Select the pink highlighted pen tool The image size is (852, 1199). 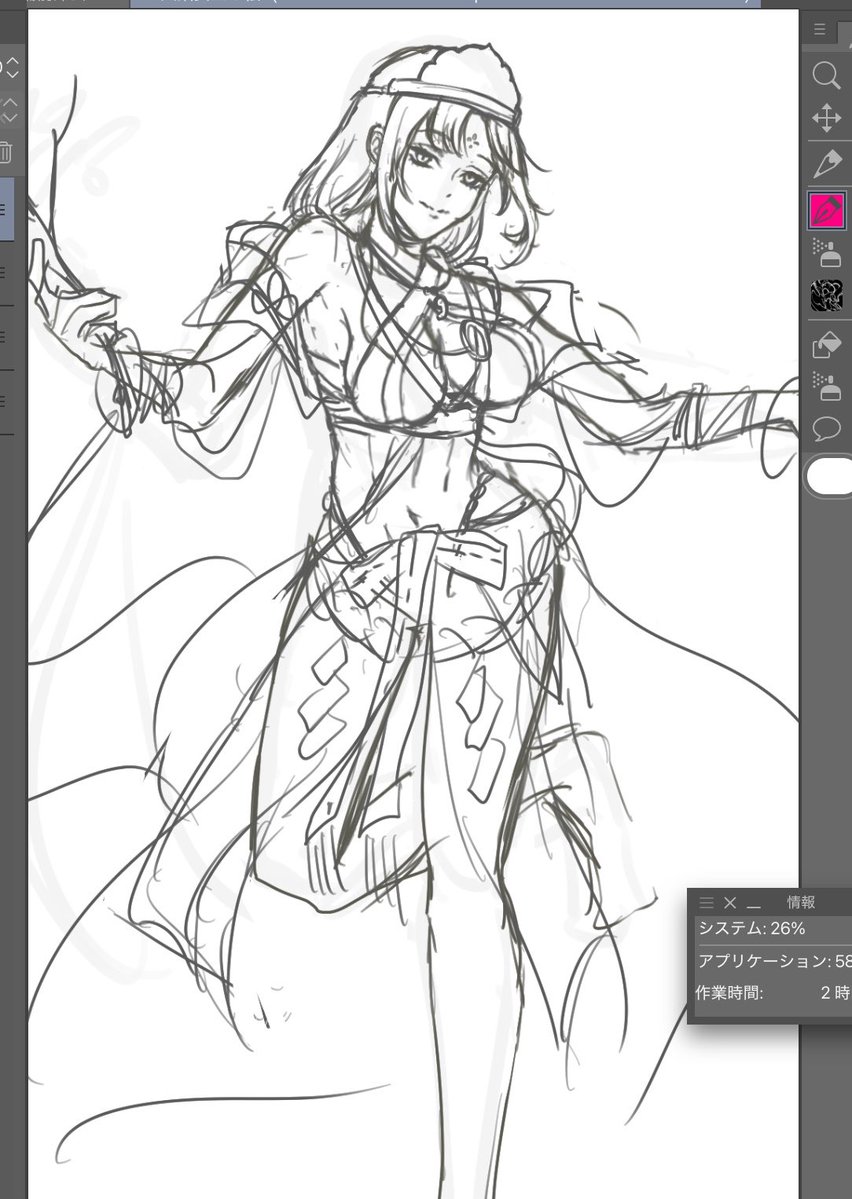(x=827, y=210)
